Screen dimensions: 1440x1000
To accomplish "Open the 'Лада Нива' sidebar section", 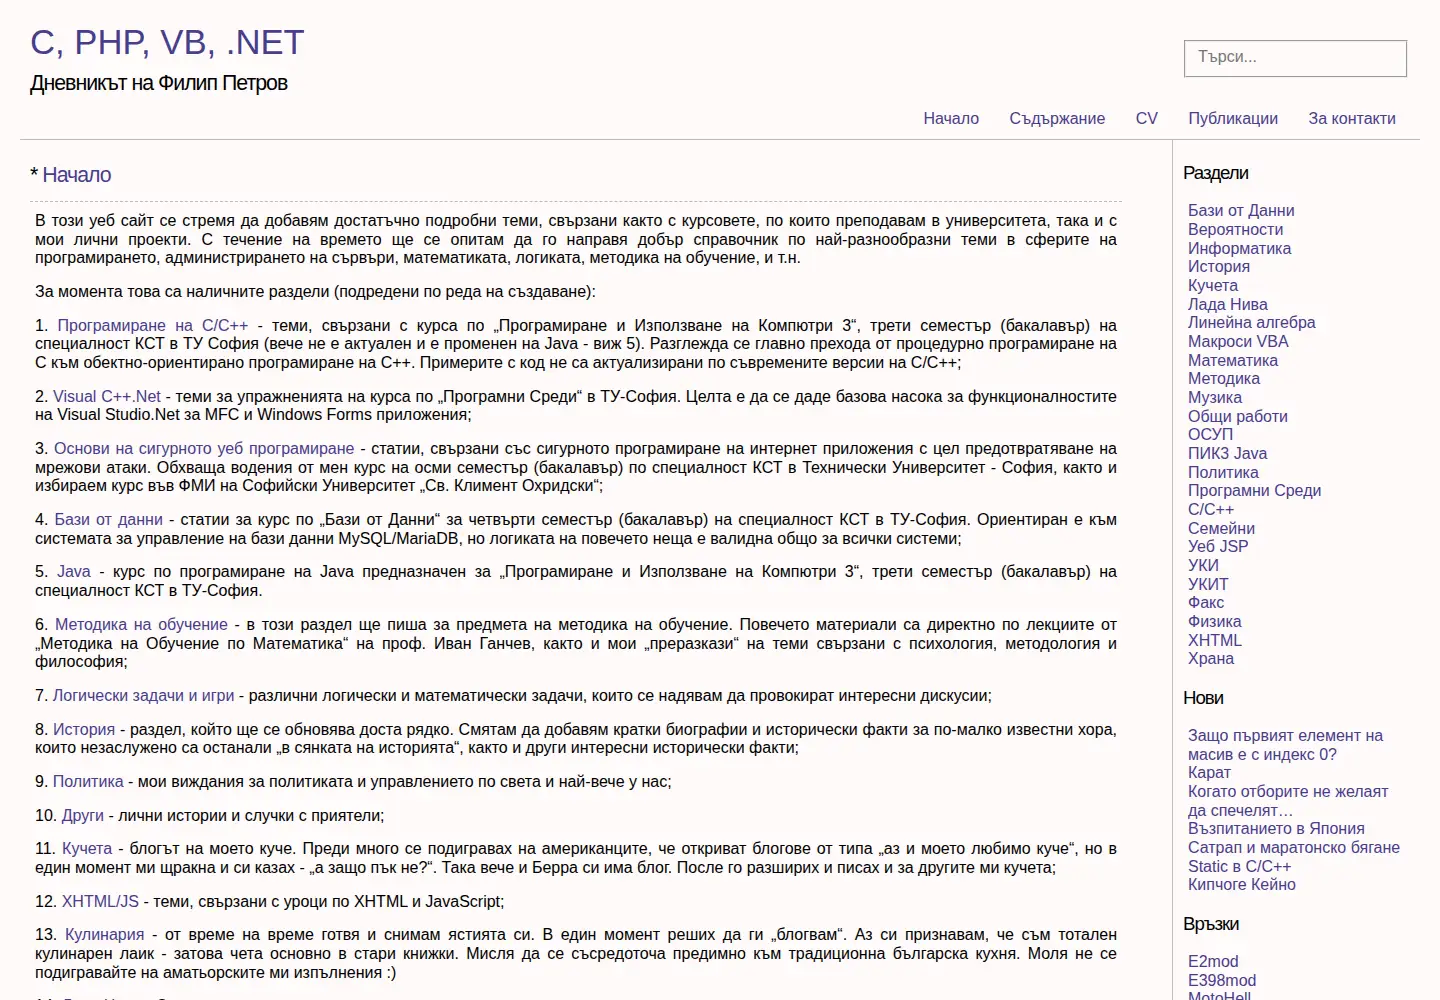I will point(1228,304).
